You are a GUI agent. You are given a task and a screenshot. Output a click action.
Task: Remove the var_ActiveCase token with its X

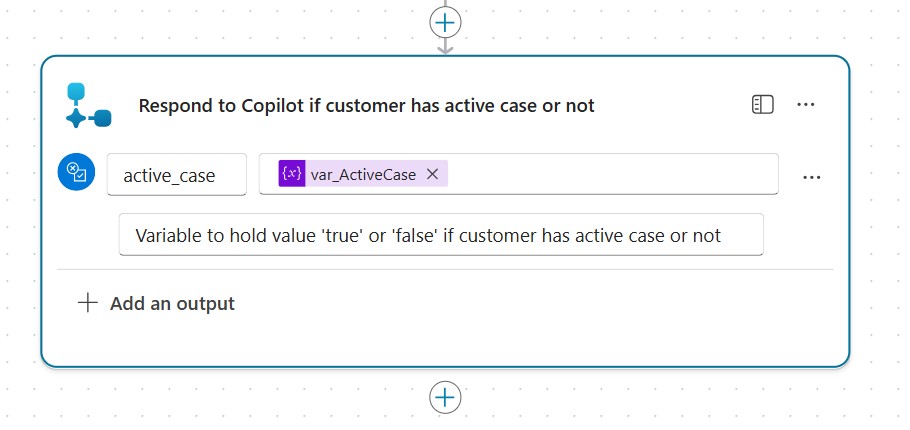(x=432, y=174)
